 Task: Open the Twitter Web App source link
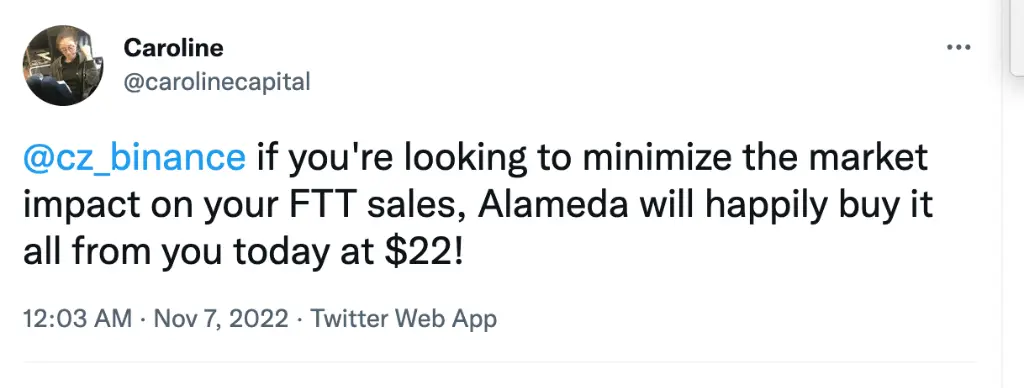point(403,319)
